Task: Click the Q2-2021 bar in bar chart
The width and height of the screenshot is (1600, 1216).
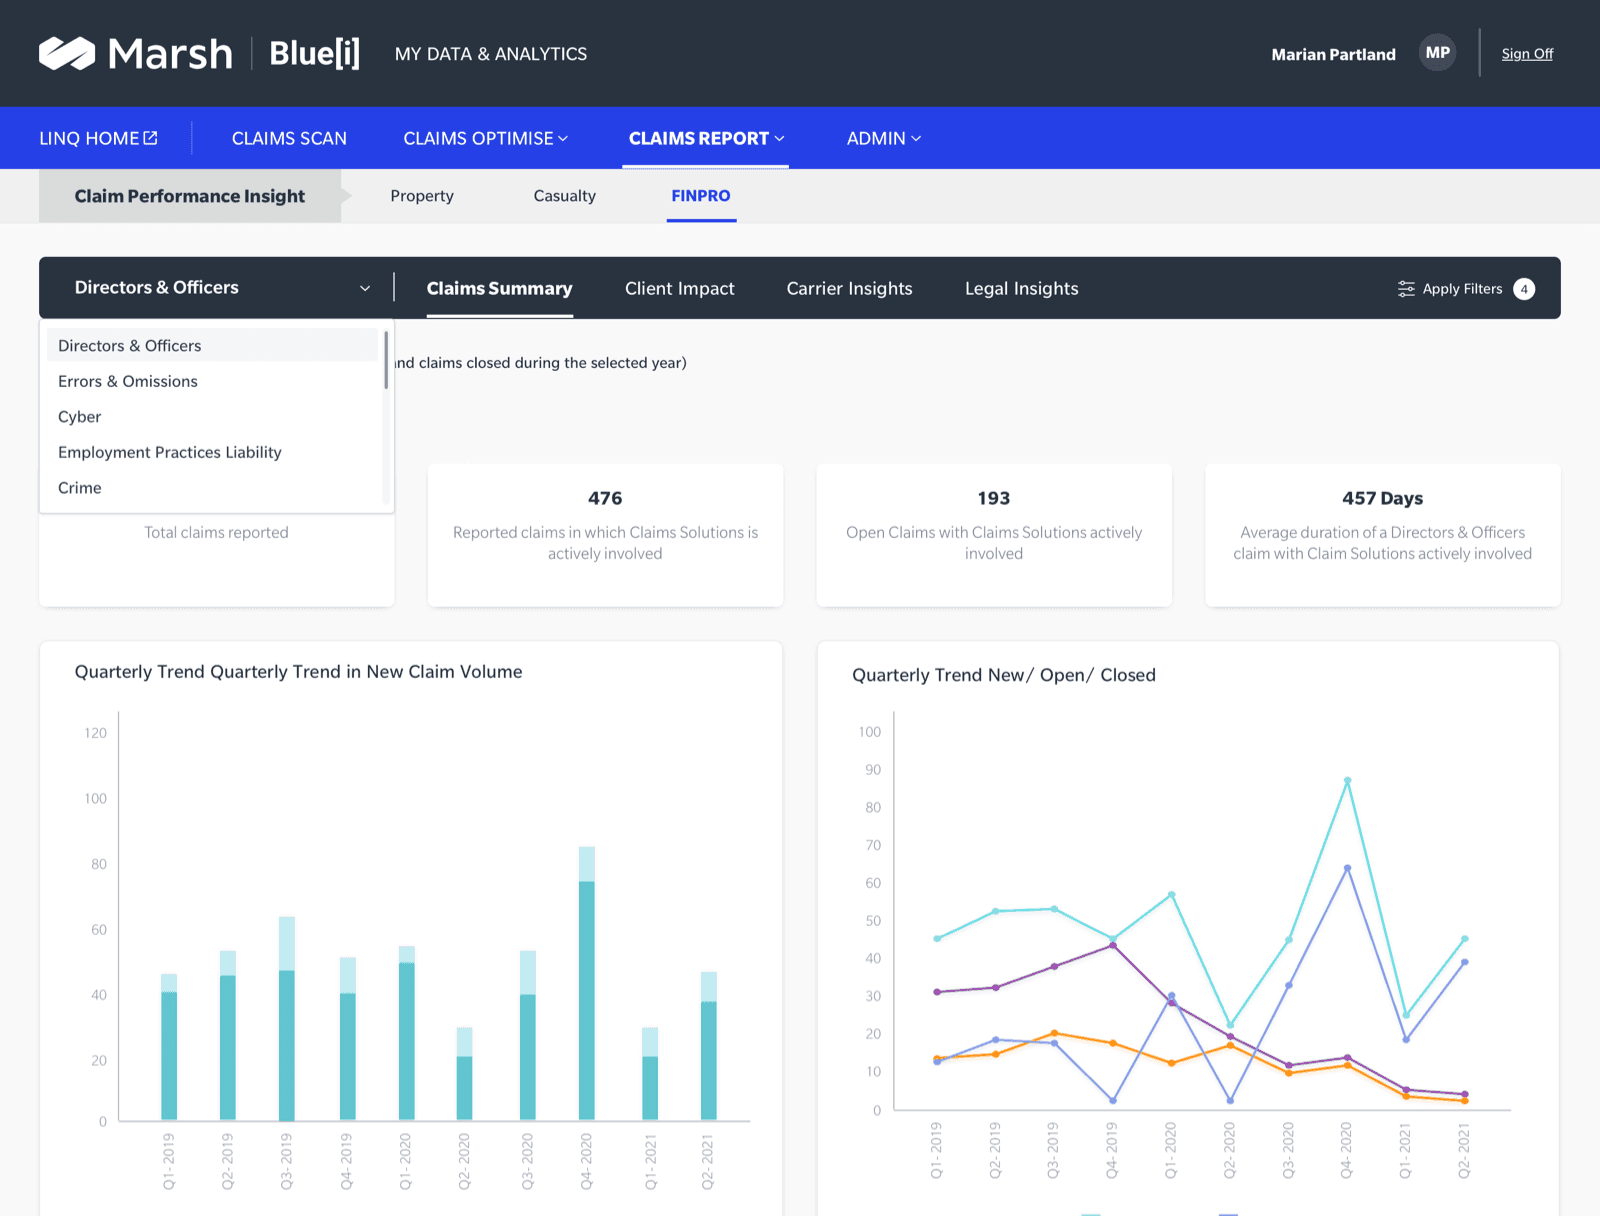Action: point(708,1046)
